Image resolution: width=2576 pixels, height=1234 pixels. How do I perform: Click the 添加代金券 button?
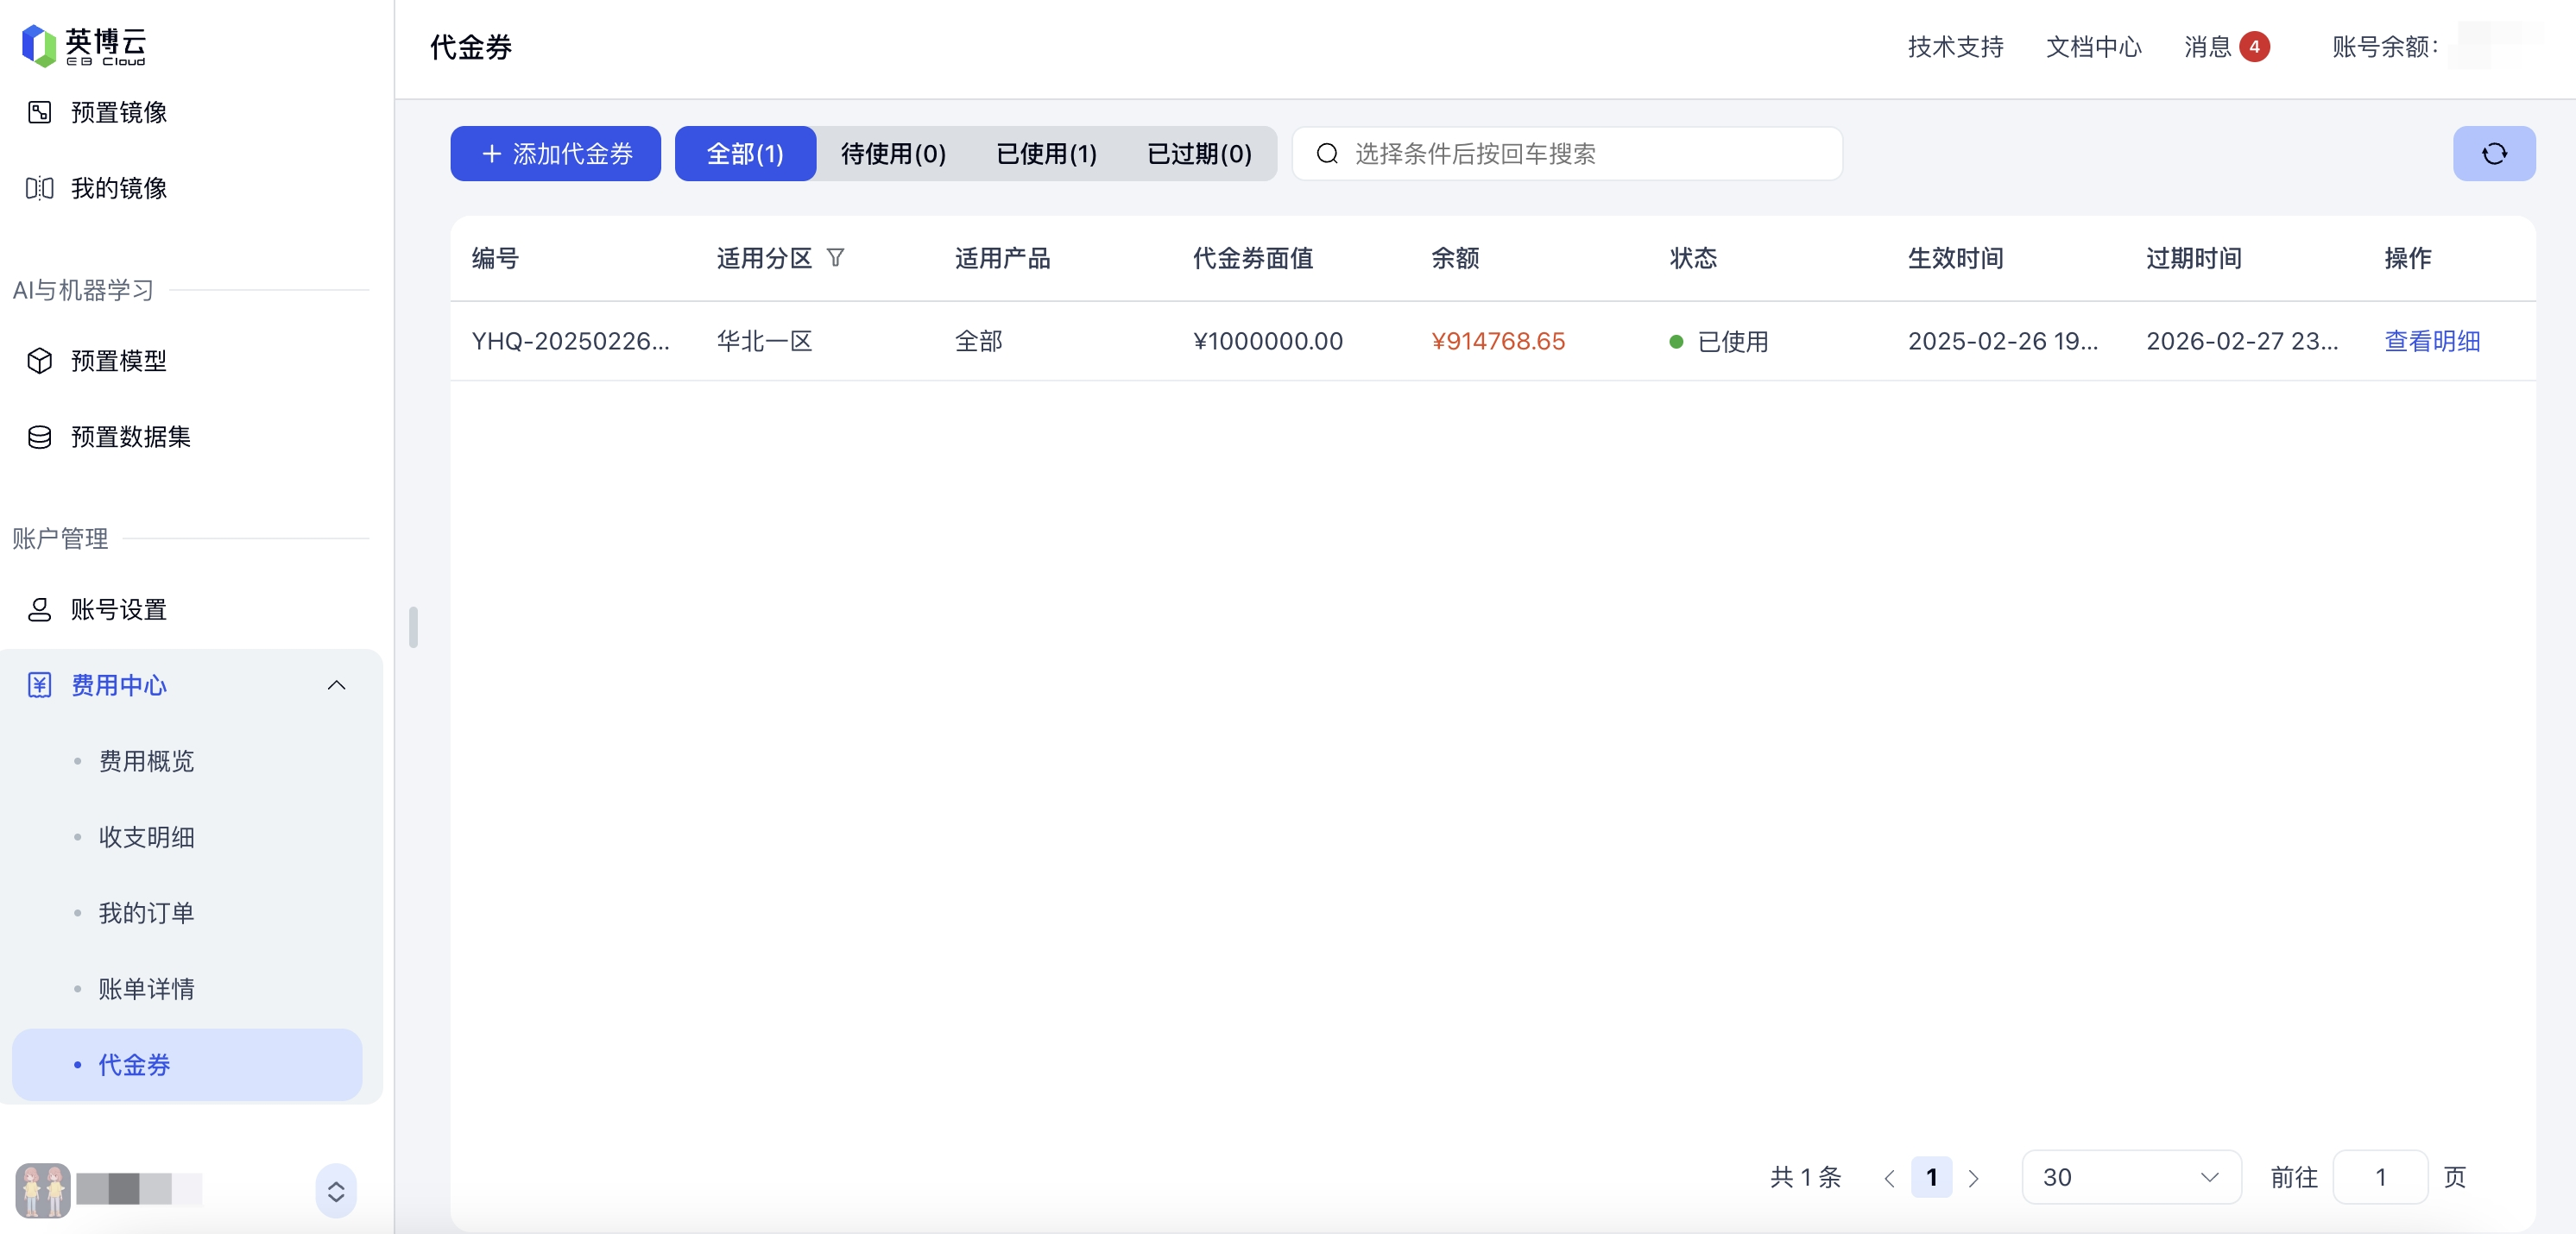(x=555, y=153)
